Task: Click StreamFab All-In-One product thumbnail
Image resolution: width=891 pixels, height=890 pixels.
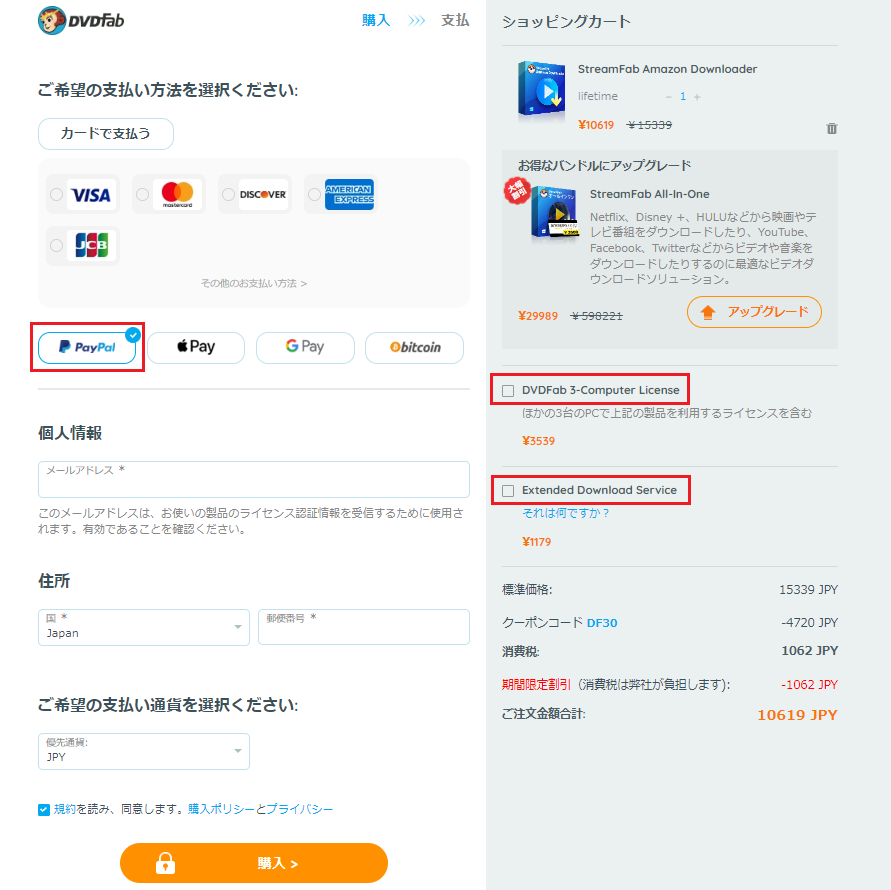Action: point(555,213)
